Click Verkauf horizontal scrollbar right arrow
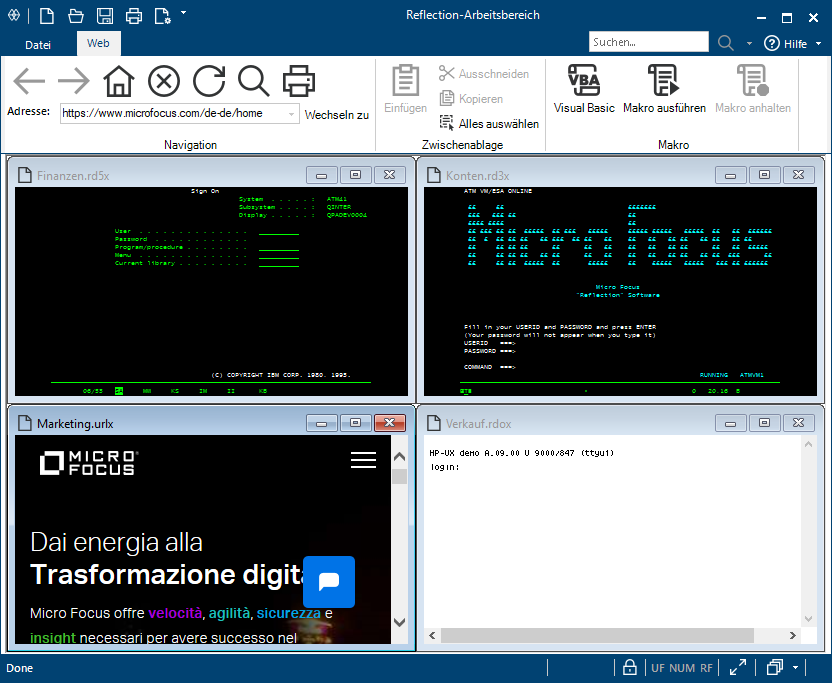This screenshot has height=683, width=832. tap(793, 635)
